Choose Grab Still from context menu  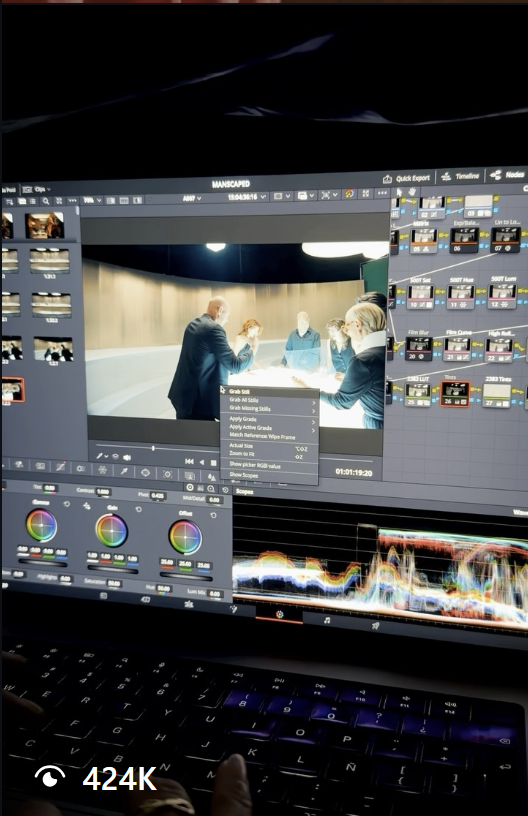(269, 392)
